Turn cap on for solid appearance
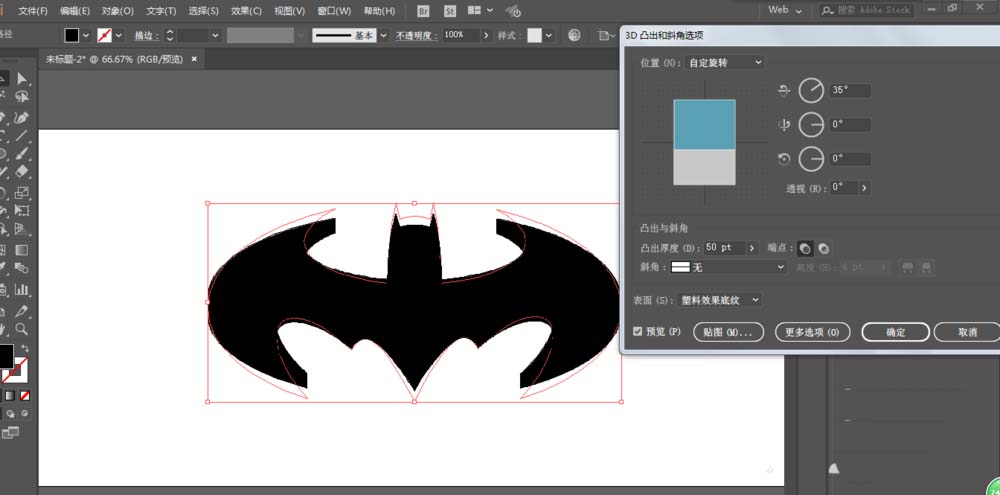This screenshot has width=1000, height=495. [x=806, y=248]
